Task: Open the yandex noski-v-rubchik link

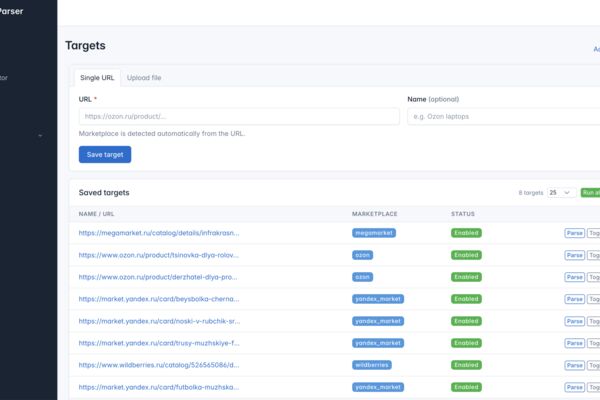Action: click(159, 321)
